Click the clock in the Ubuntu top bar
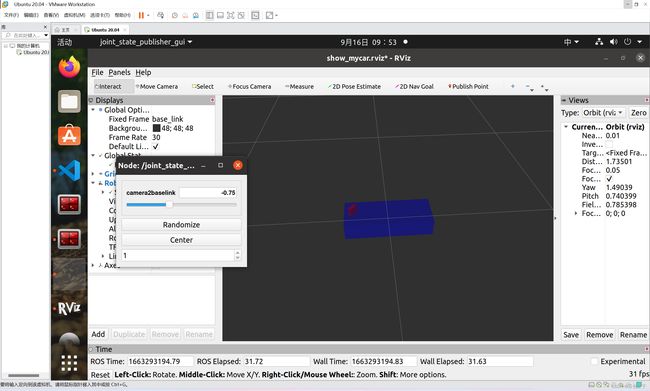Image resolution: width=650 pixels, height=391 pixels. [369, 42]
